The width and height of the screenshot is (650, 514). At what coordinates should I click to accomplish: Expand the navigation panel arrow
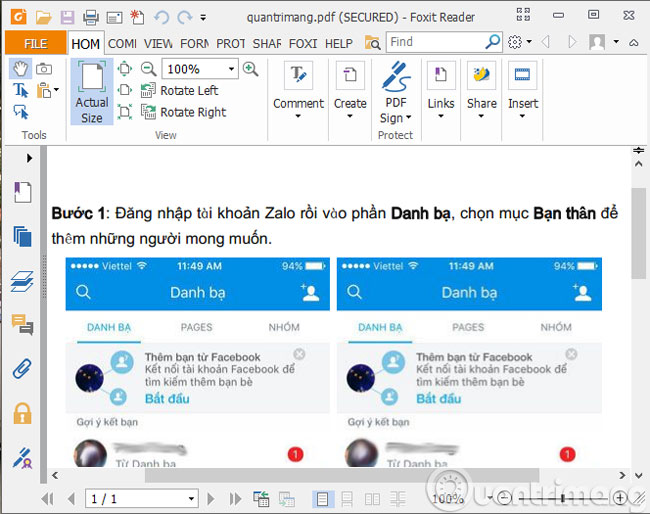(29, 158)
